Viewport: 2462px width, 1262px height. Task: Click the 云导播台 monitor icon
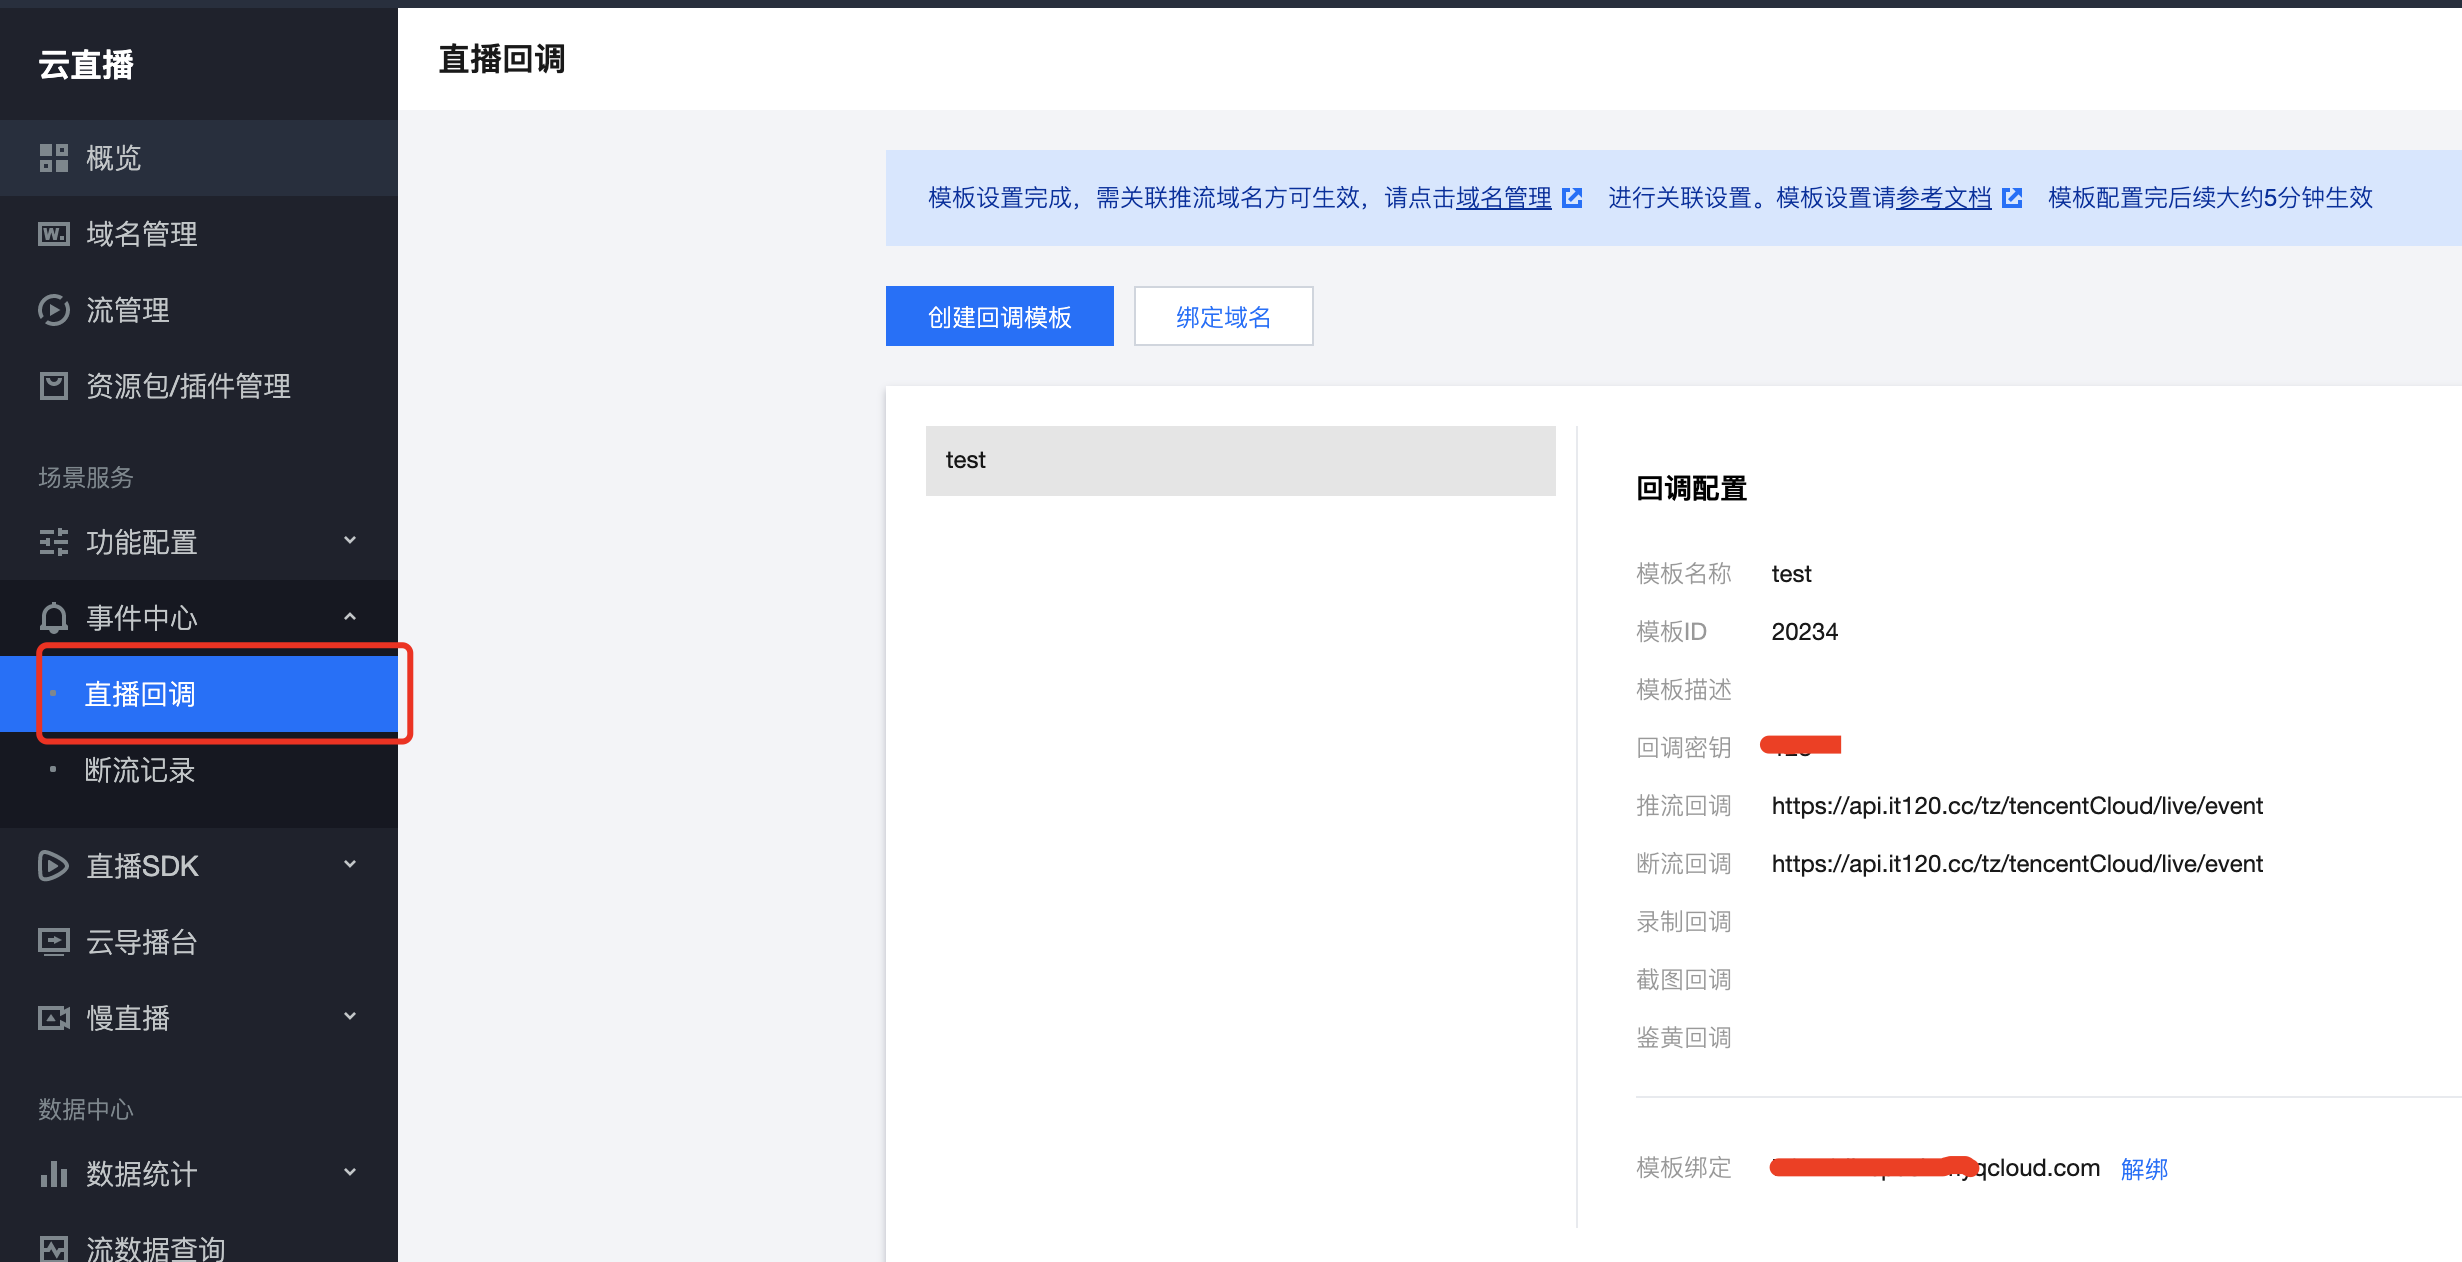(53, 942)
